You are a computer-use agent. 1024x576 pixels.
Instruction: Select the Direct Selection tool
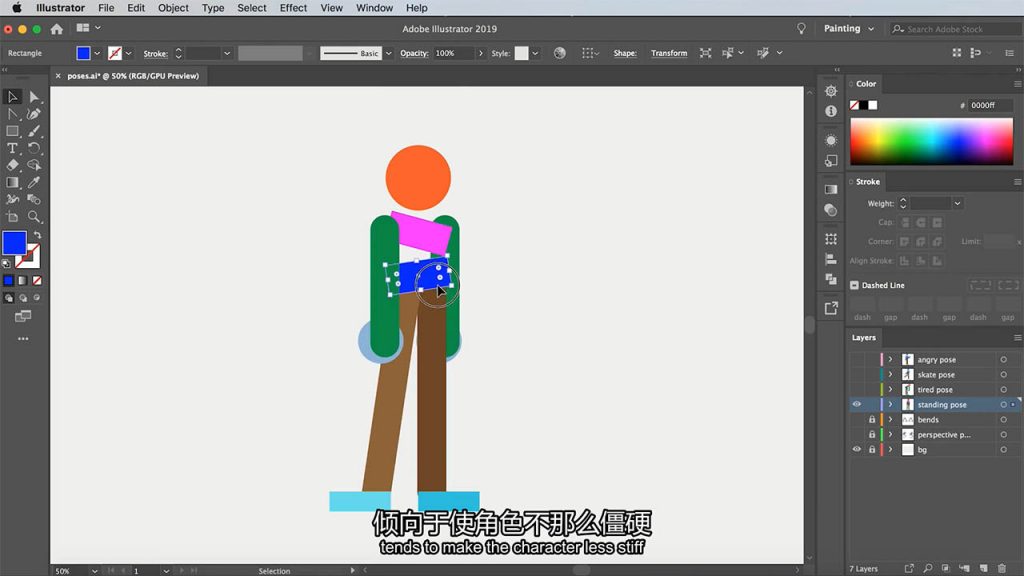pos(34,97)
